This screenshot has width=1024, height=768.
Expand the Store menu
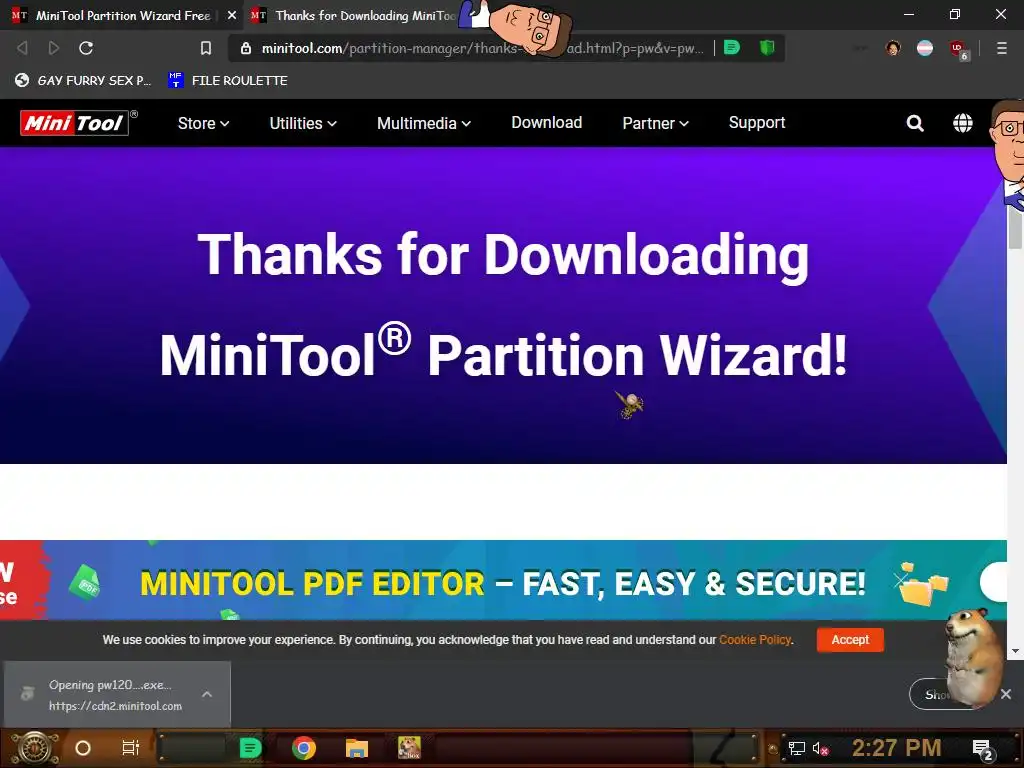[x=203, y=123]
